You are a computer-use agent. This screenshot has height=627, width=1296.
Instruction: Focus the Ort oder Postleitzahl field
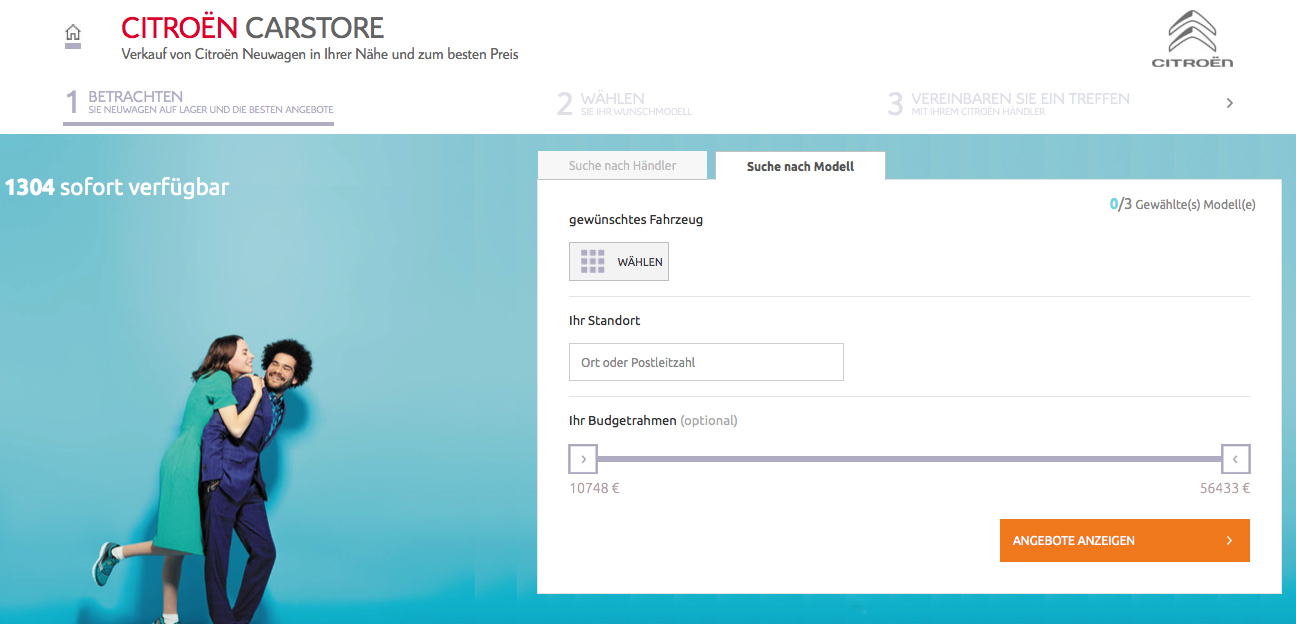point(706,362)
